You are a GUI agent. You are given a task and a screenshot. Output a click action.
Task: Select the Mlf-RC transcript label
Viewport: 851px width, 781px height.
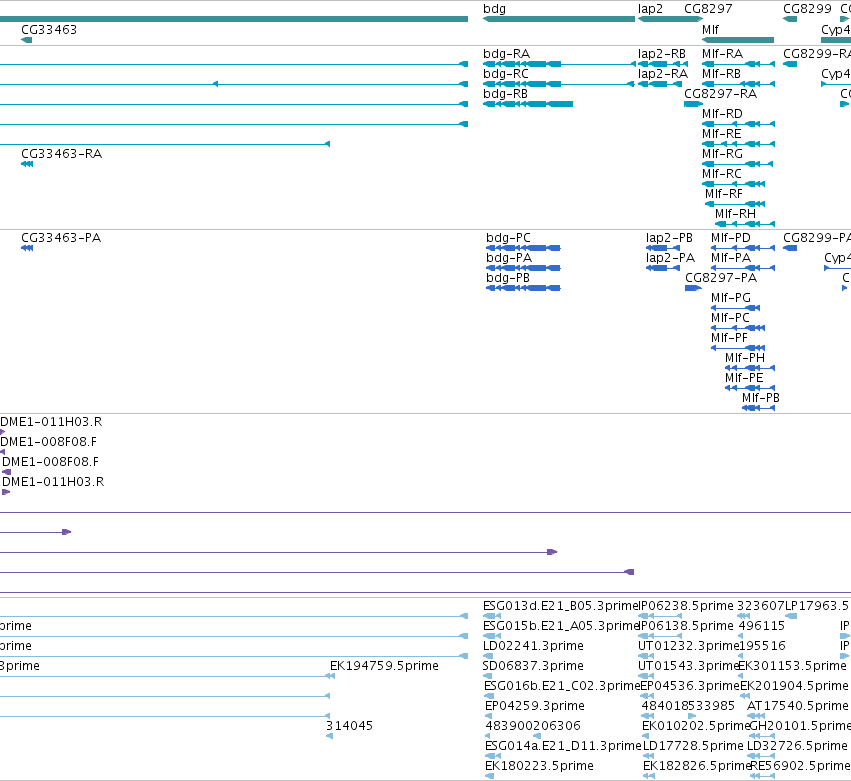tap(722, 174)
